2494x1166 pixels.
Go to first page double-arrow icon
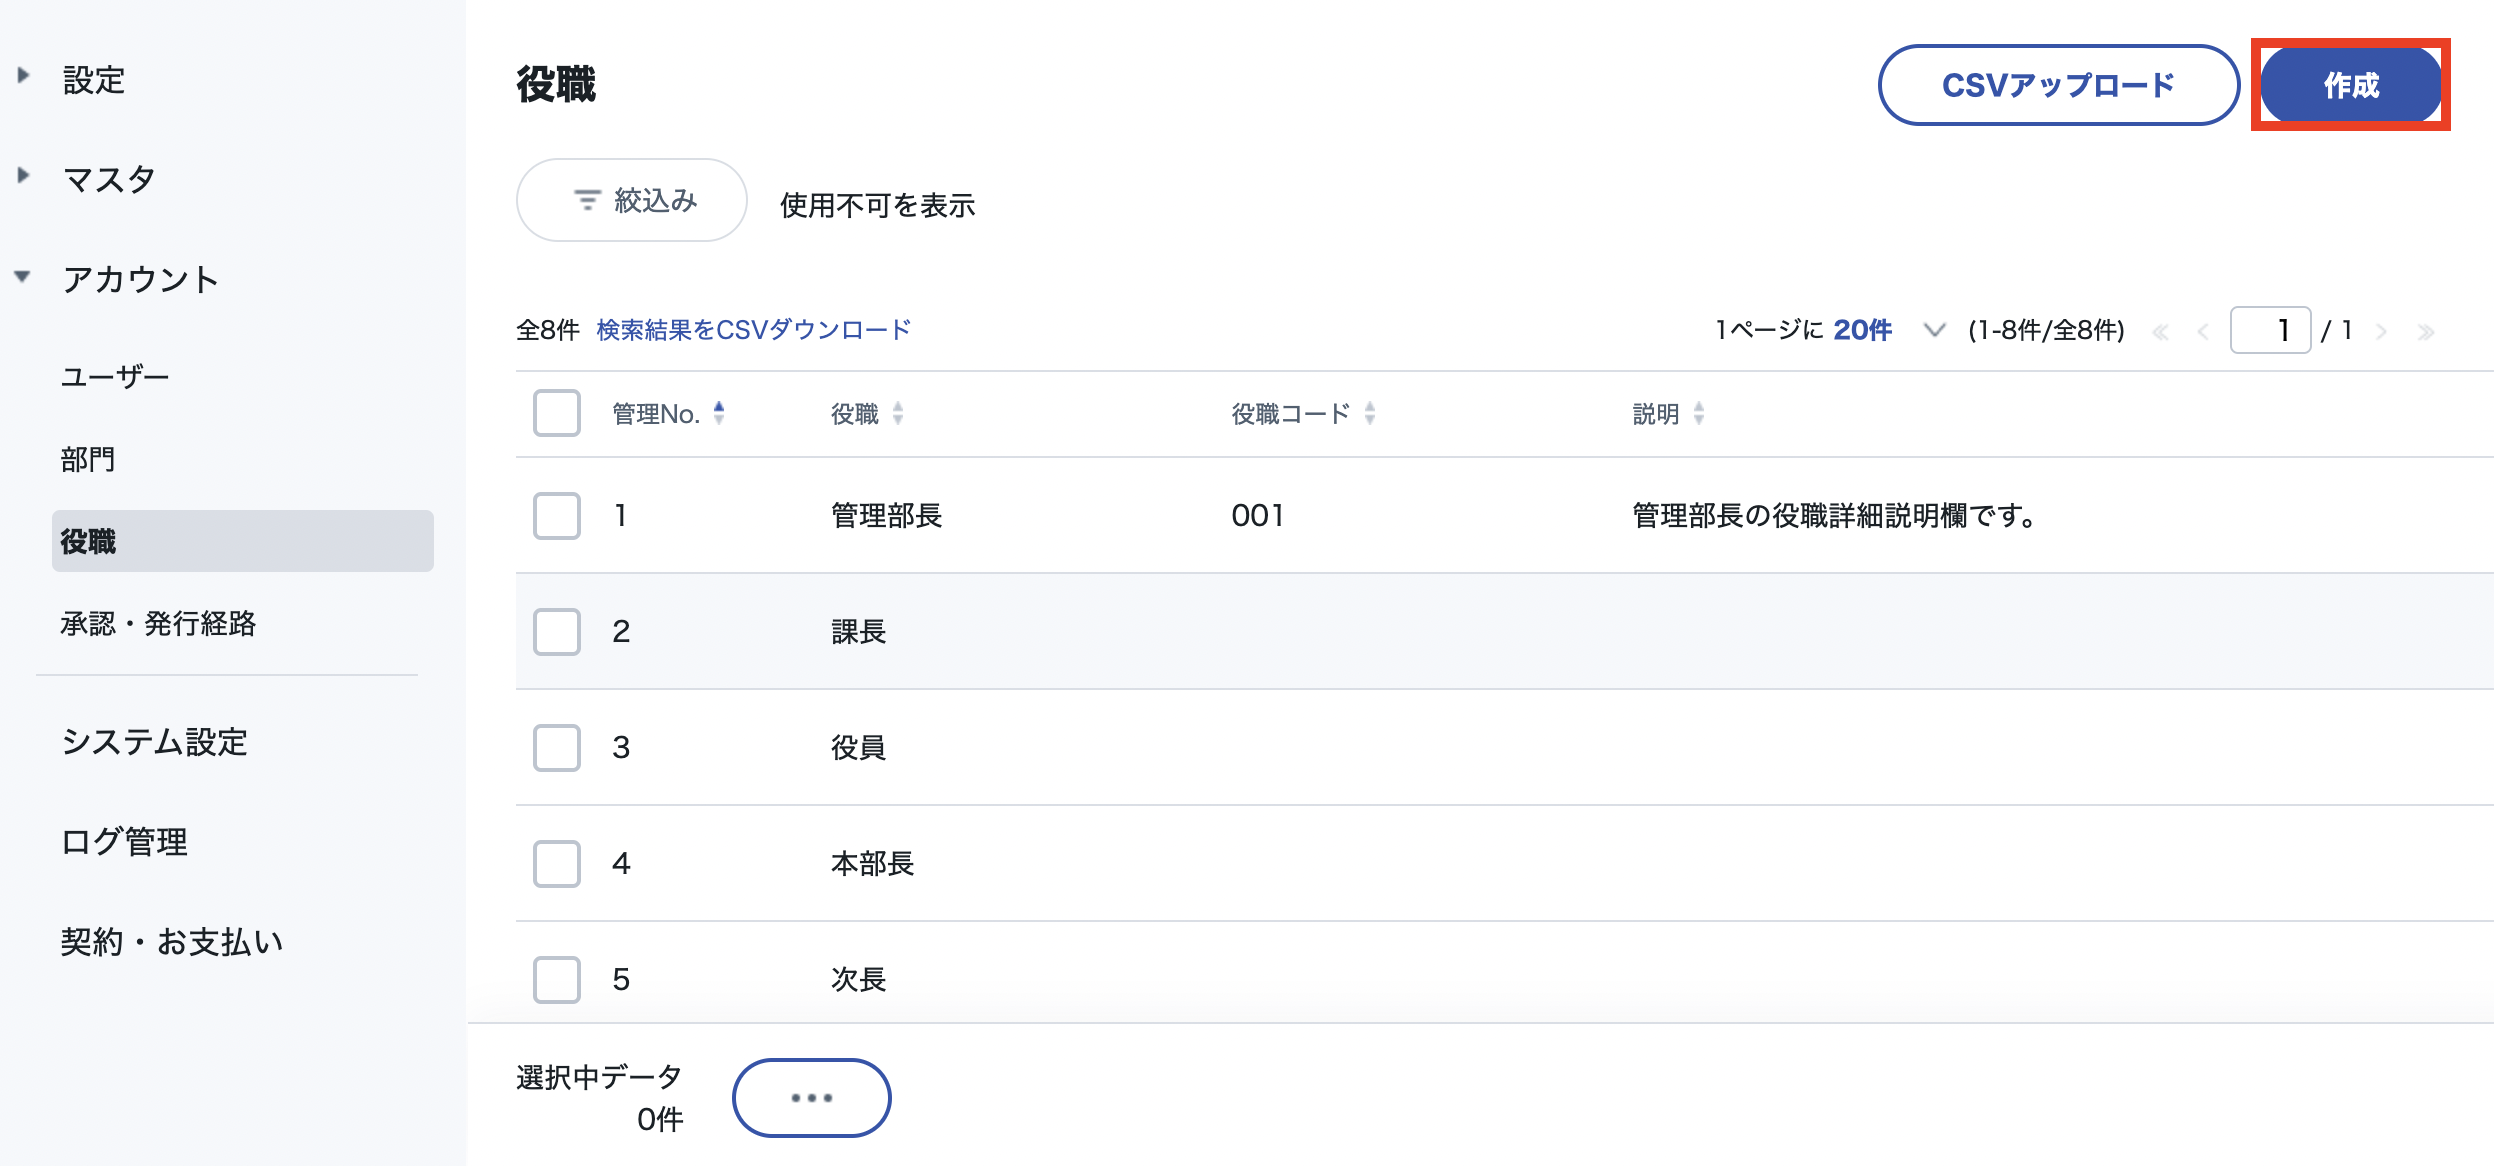click(2160, 332)
